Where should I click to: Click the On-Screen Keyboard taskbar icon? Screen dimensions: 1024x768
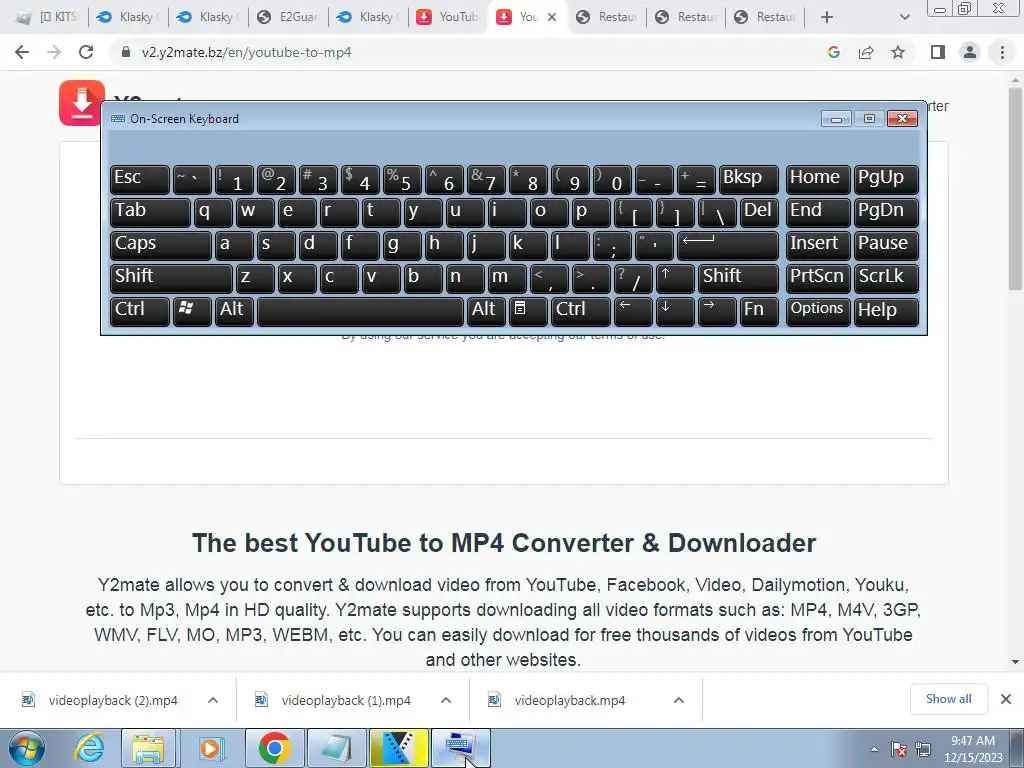(x=460, y=748)
